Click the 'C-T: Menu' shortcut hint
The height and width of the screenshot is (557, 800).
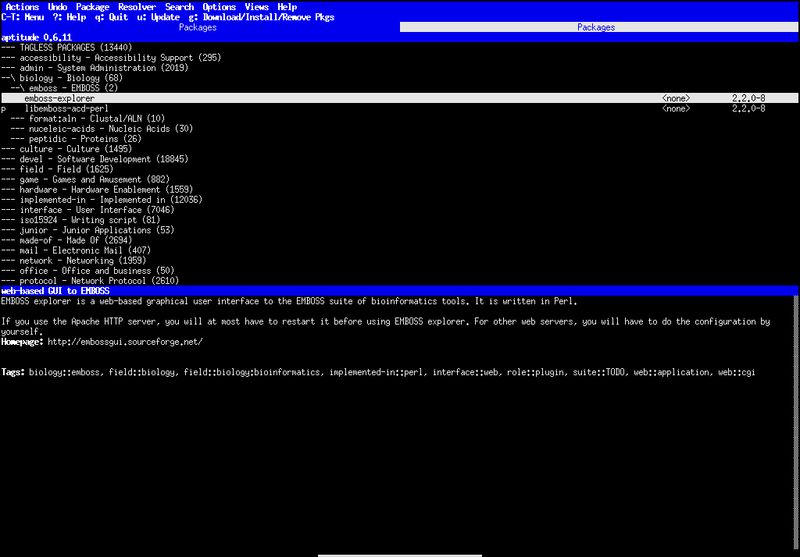tap(22, 17)
